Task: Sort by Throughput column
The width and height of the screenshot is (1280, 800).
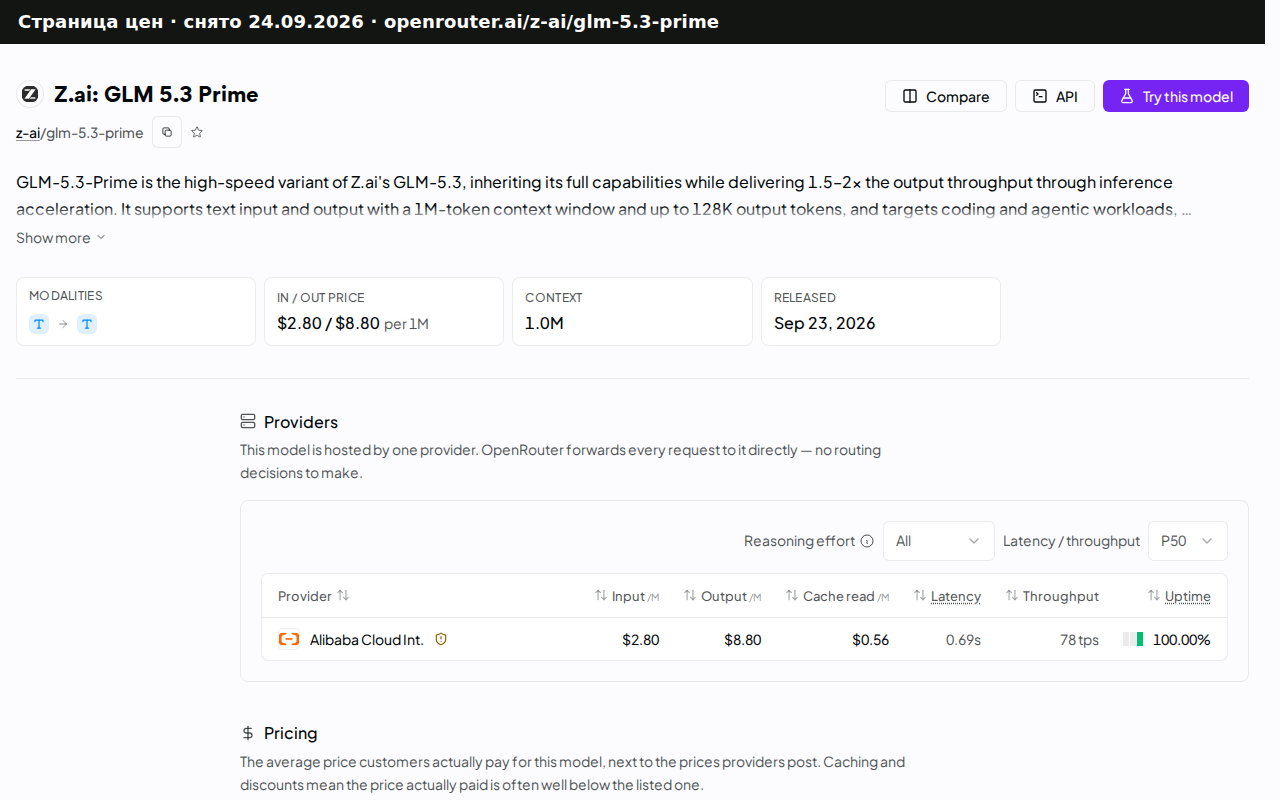Action: pyautogui.click(x=1052, y=596)
